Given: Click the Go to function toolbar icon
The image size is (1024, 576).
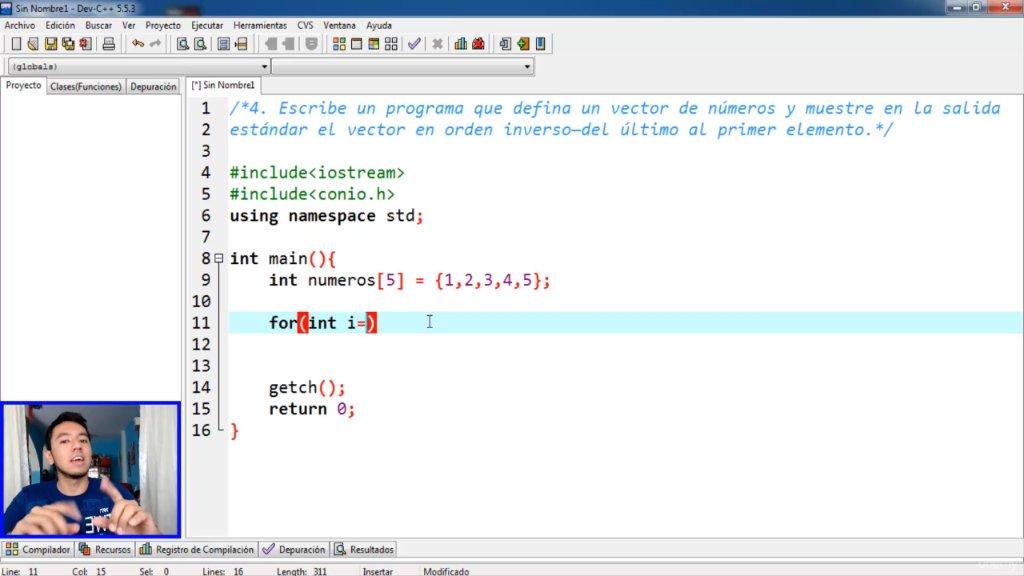Looking at the screenshot, I should tap(223, 44).
